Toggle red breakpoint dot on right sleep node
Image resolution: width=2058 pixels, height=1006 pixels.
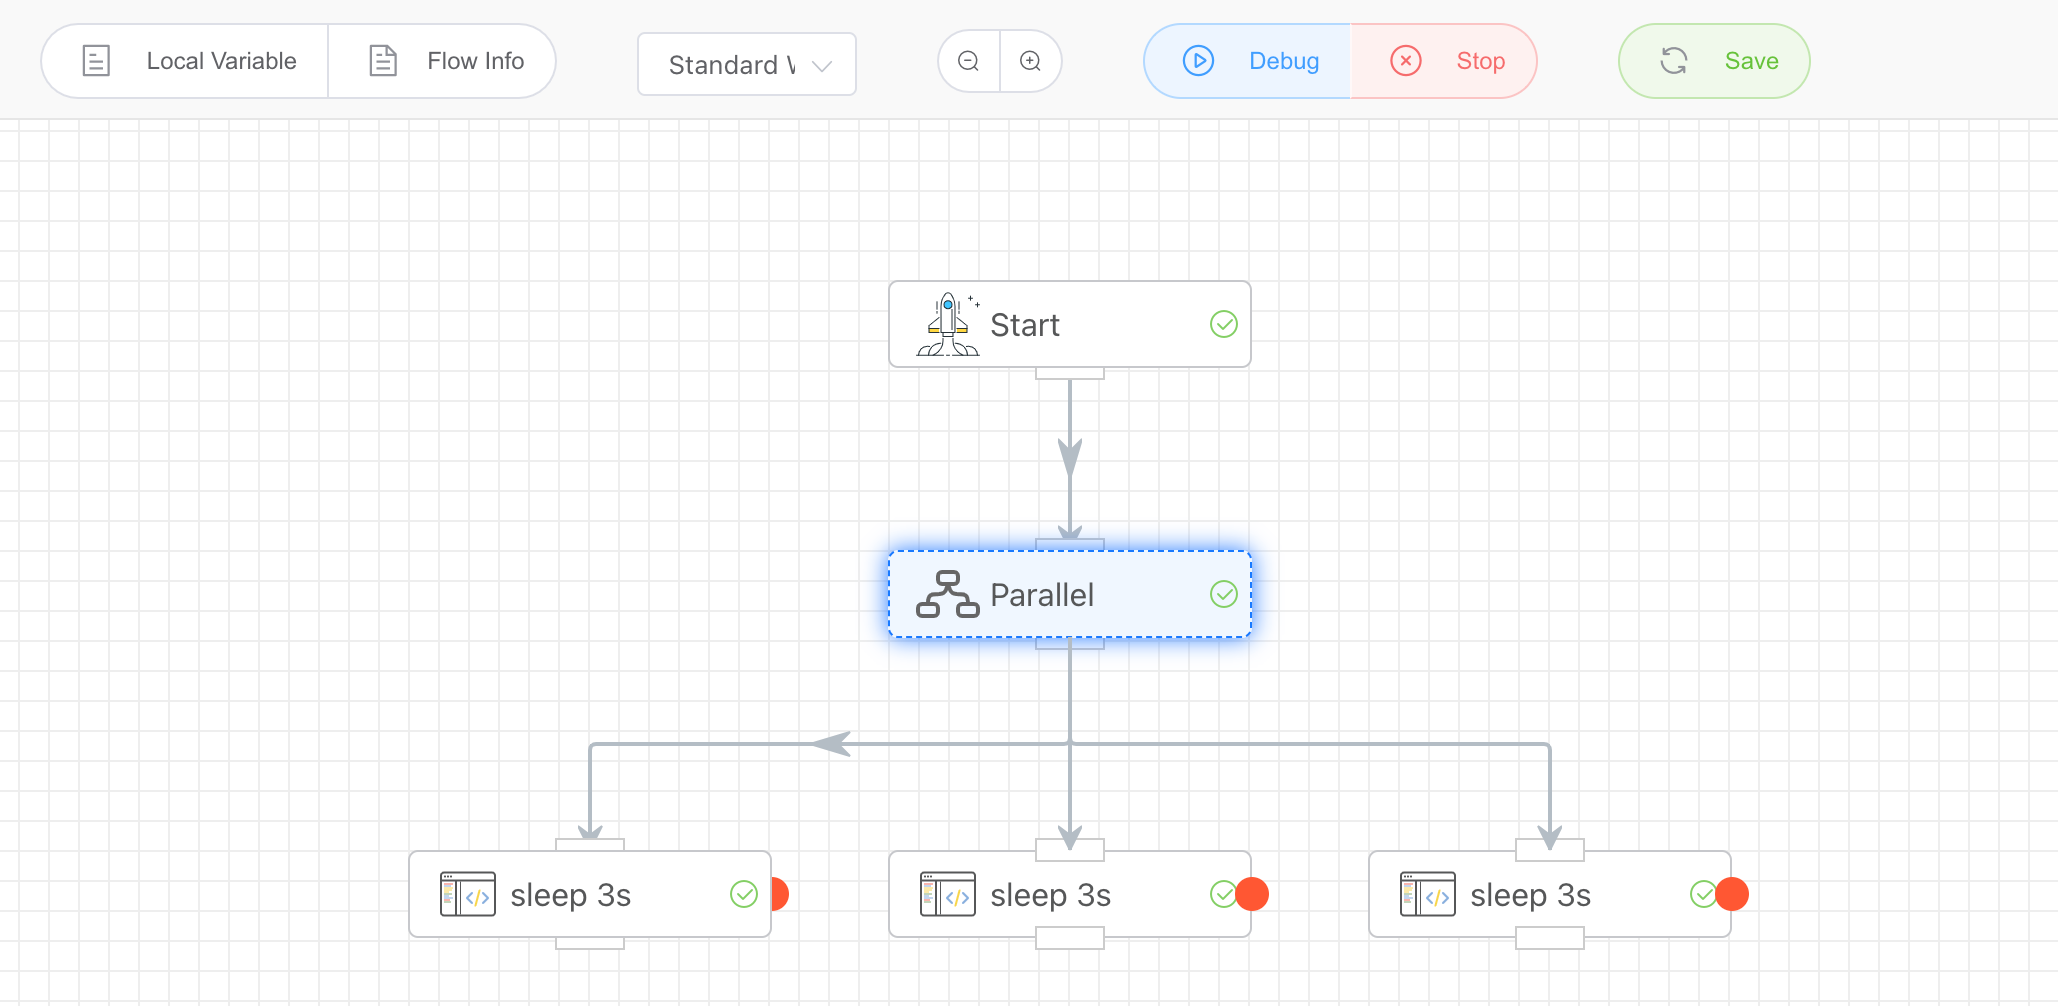1733,894
